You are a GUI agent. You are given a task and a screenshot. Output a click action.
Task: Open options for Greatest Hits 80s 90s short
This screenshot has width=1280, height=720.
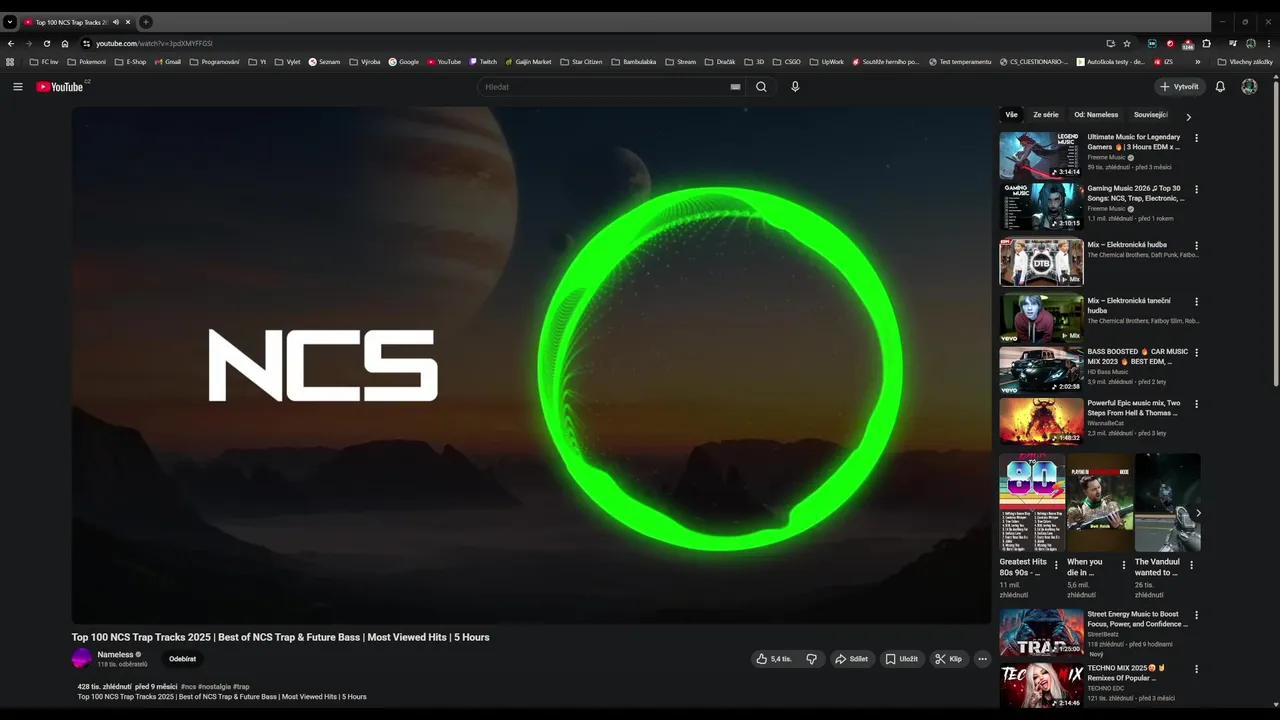click(1056, 565)
